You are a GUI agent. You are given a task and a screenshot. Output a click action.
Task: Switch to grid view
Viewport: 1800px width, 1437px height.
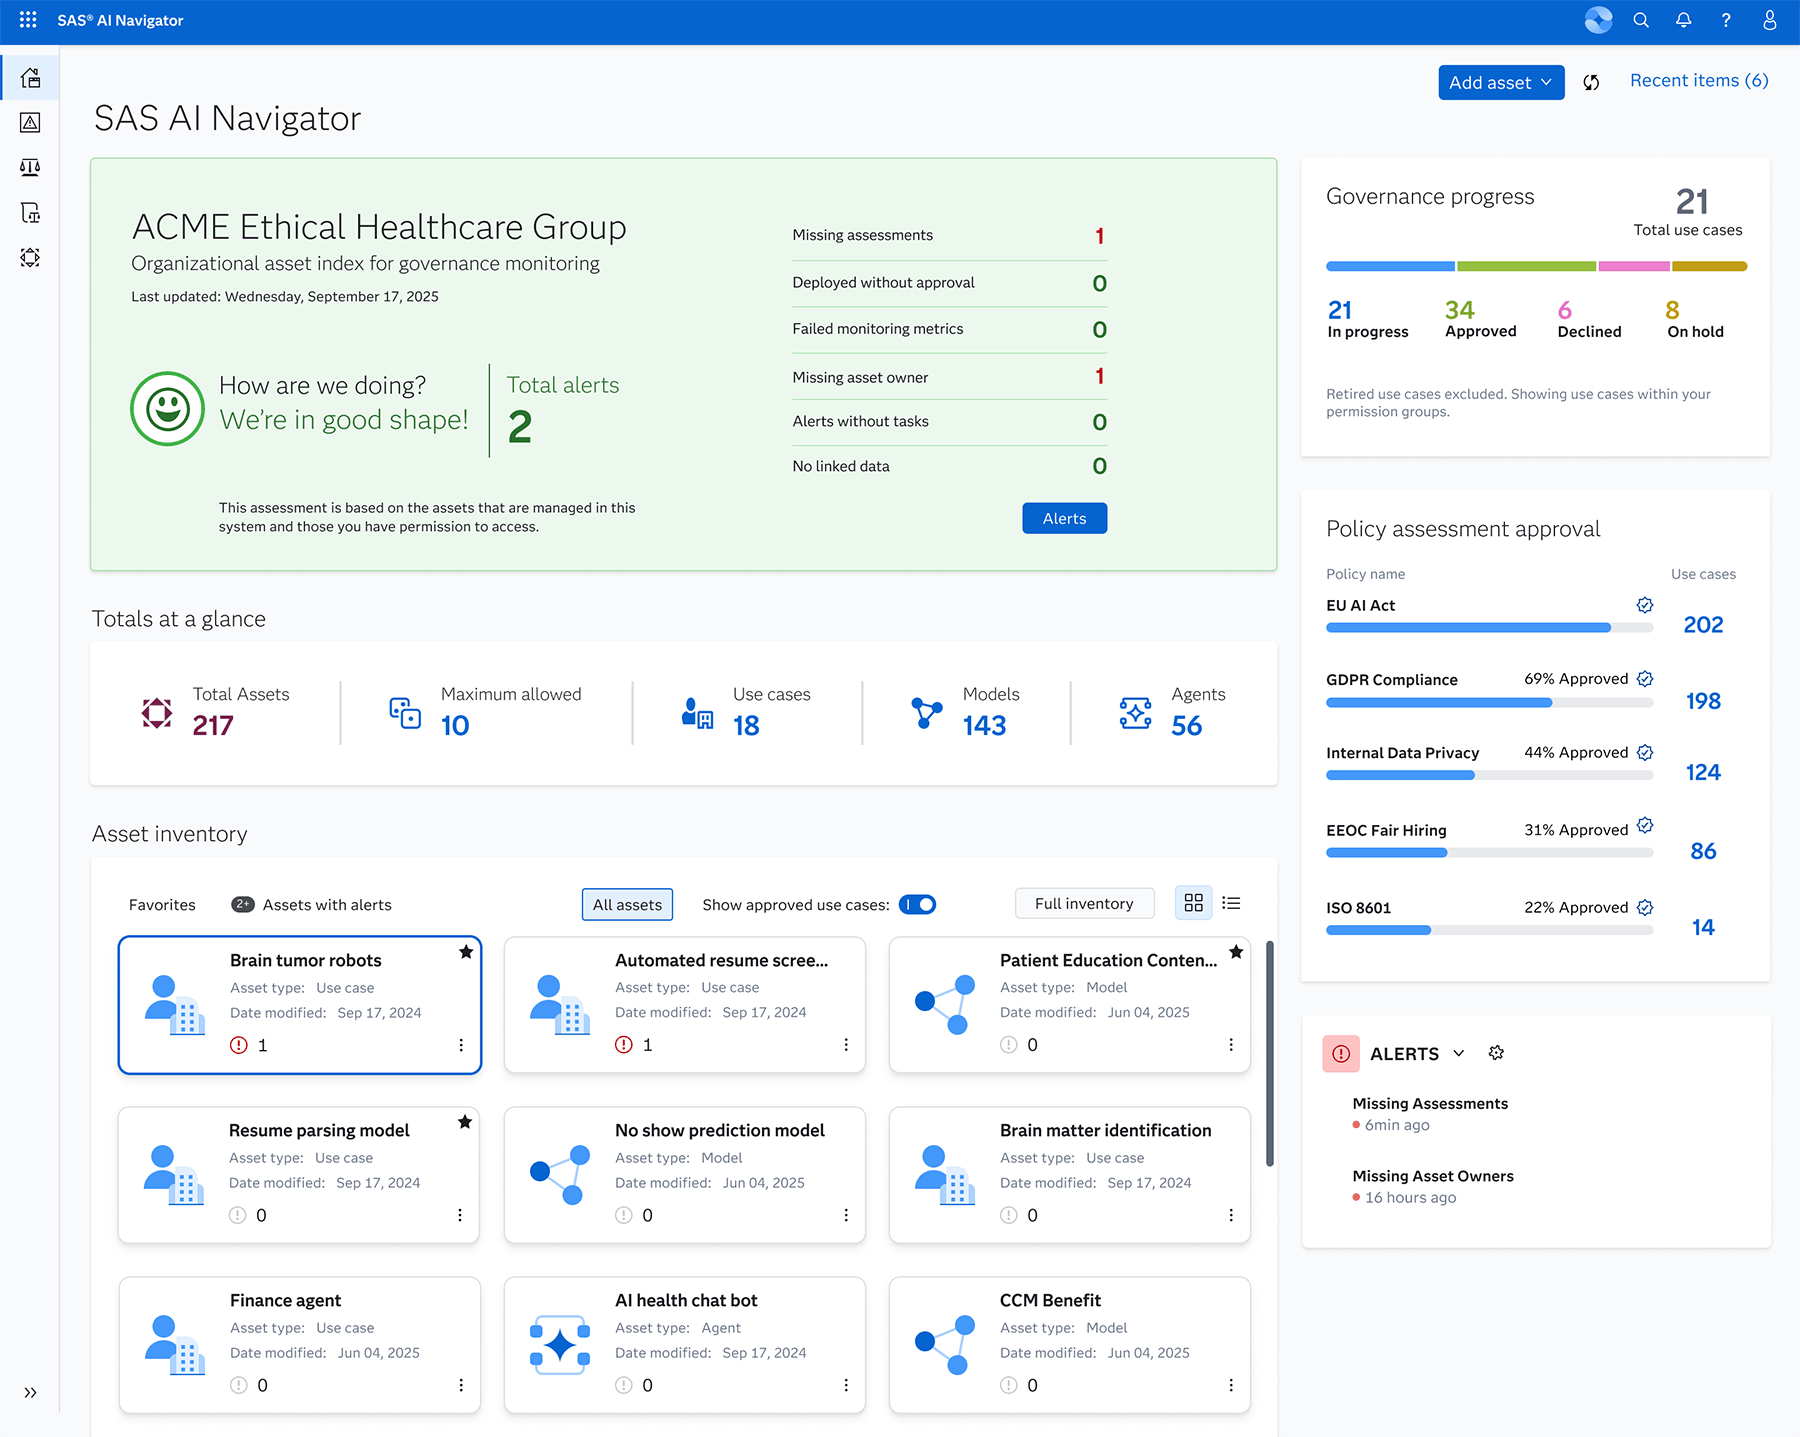click(1193, 903)
